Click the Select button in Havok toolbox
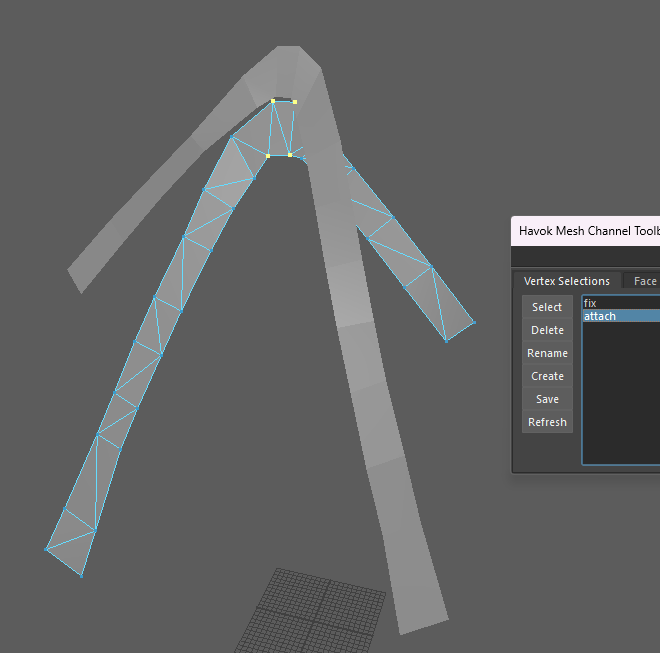 [547, 307]
